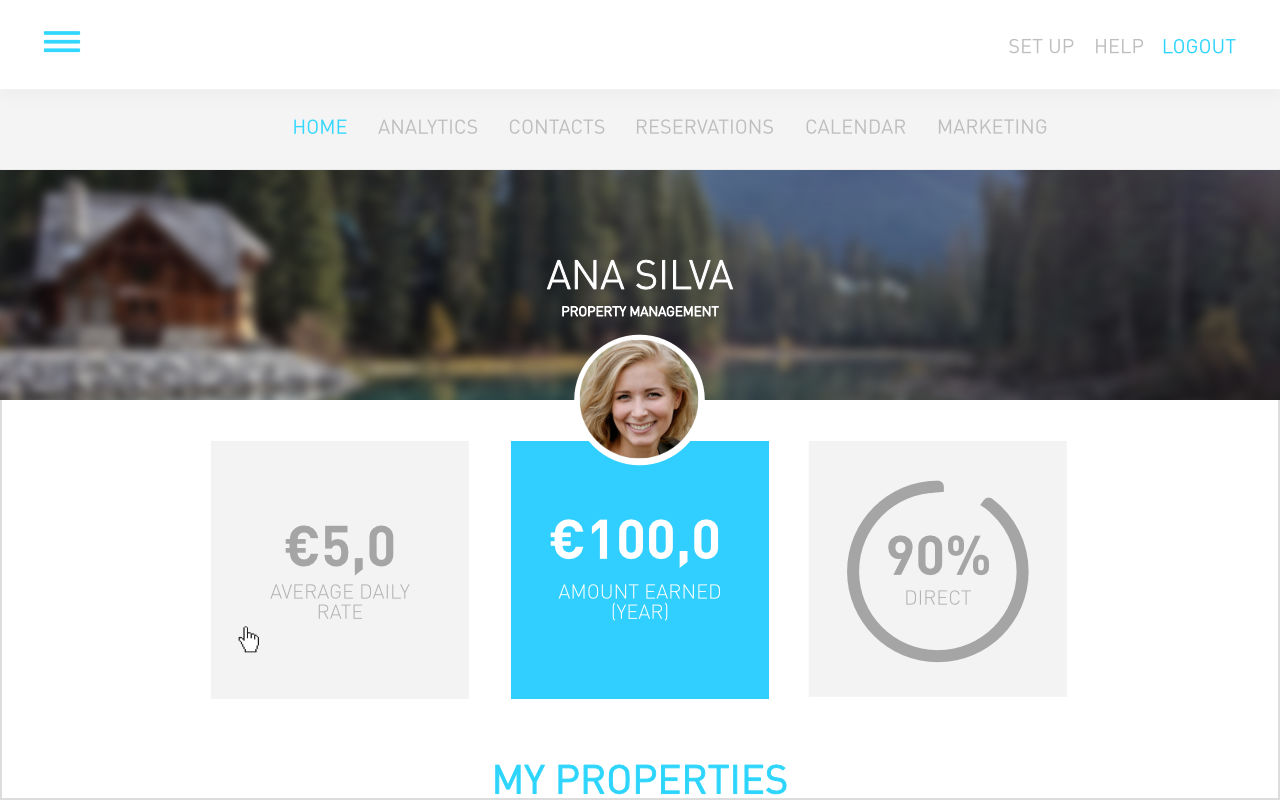Image resolution: width=1280 pixels, height=800 pixels.
Task: Switch to the MARKETING tab
Action: [992, 127]
